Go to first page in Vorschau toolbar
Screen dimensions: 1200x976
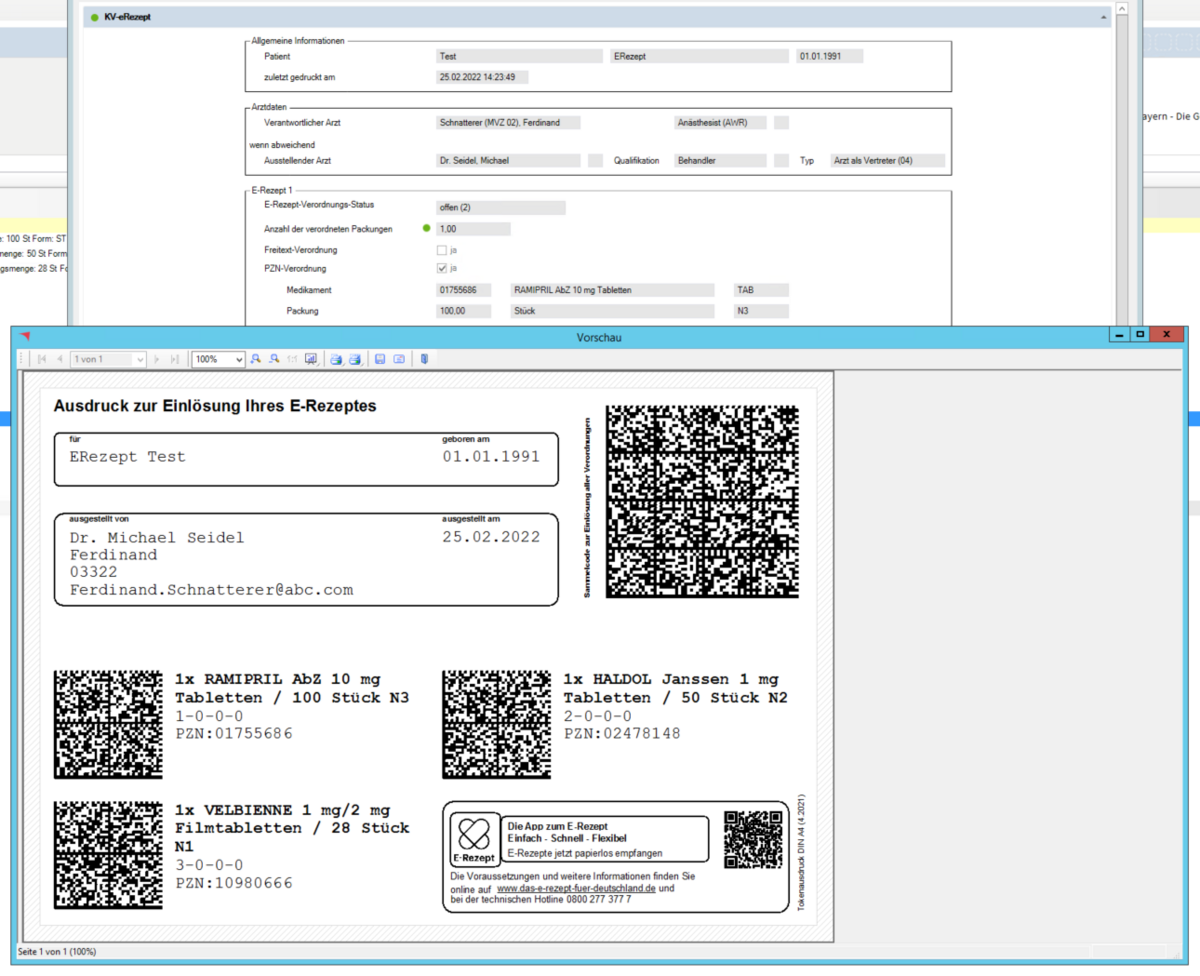pyautogui.click(x=42, y=359)
